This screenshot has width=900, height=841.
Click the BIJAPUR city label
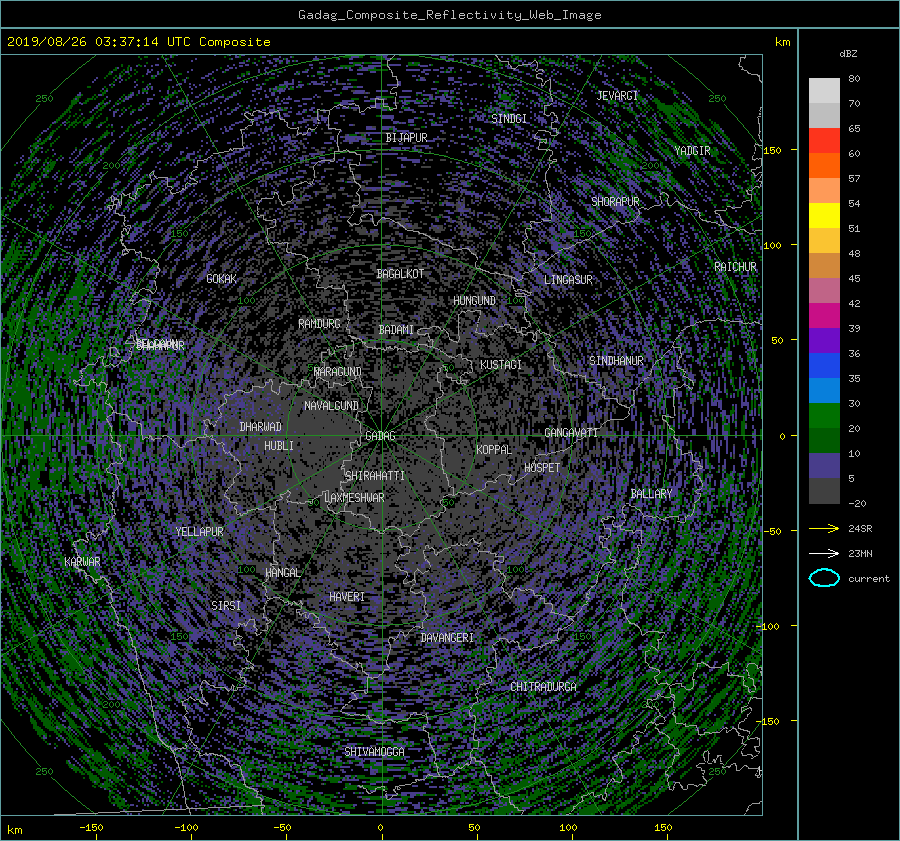click(406, 138)
